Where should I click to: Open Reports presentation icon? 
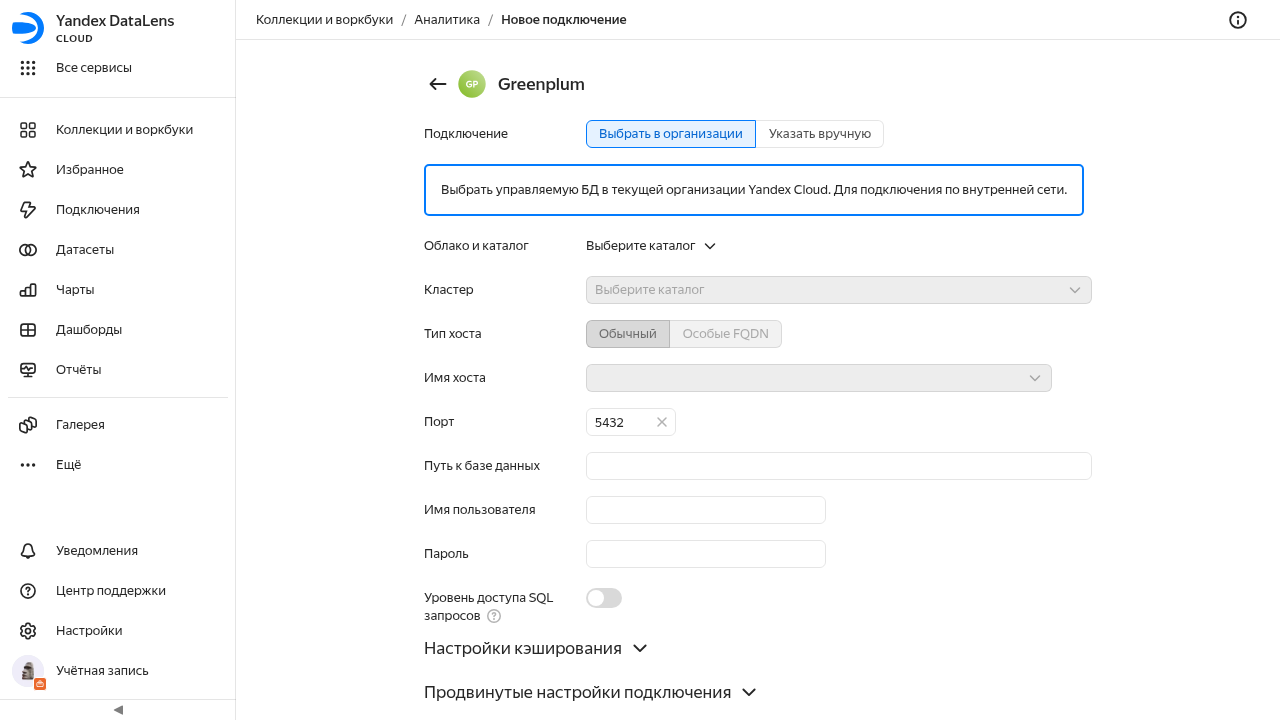point(28,370)
